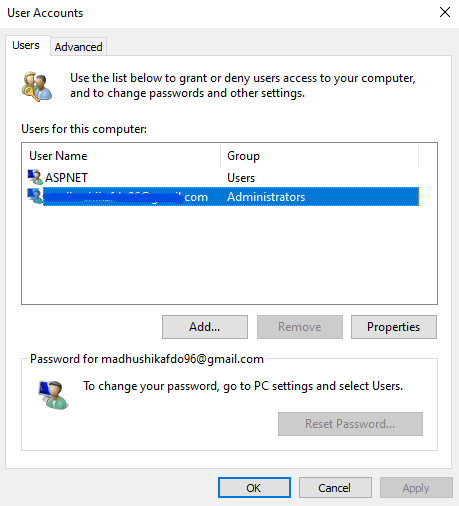Click the user icon in the Password section

coord(53,395)
